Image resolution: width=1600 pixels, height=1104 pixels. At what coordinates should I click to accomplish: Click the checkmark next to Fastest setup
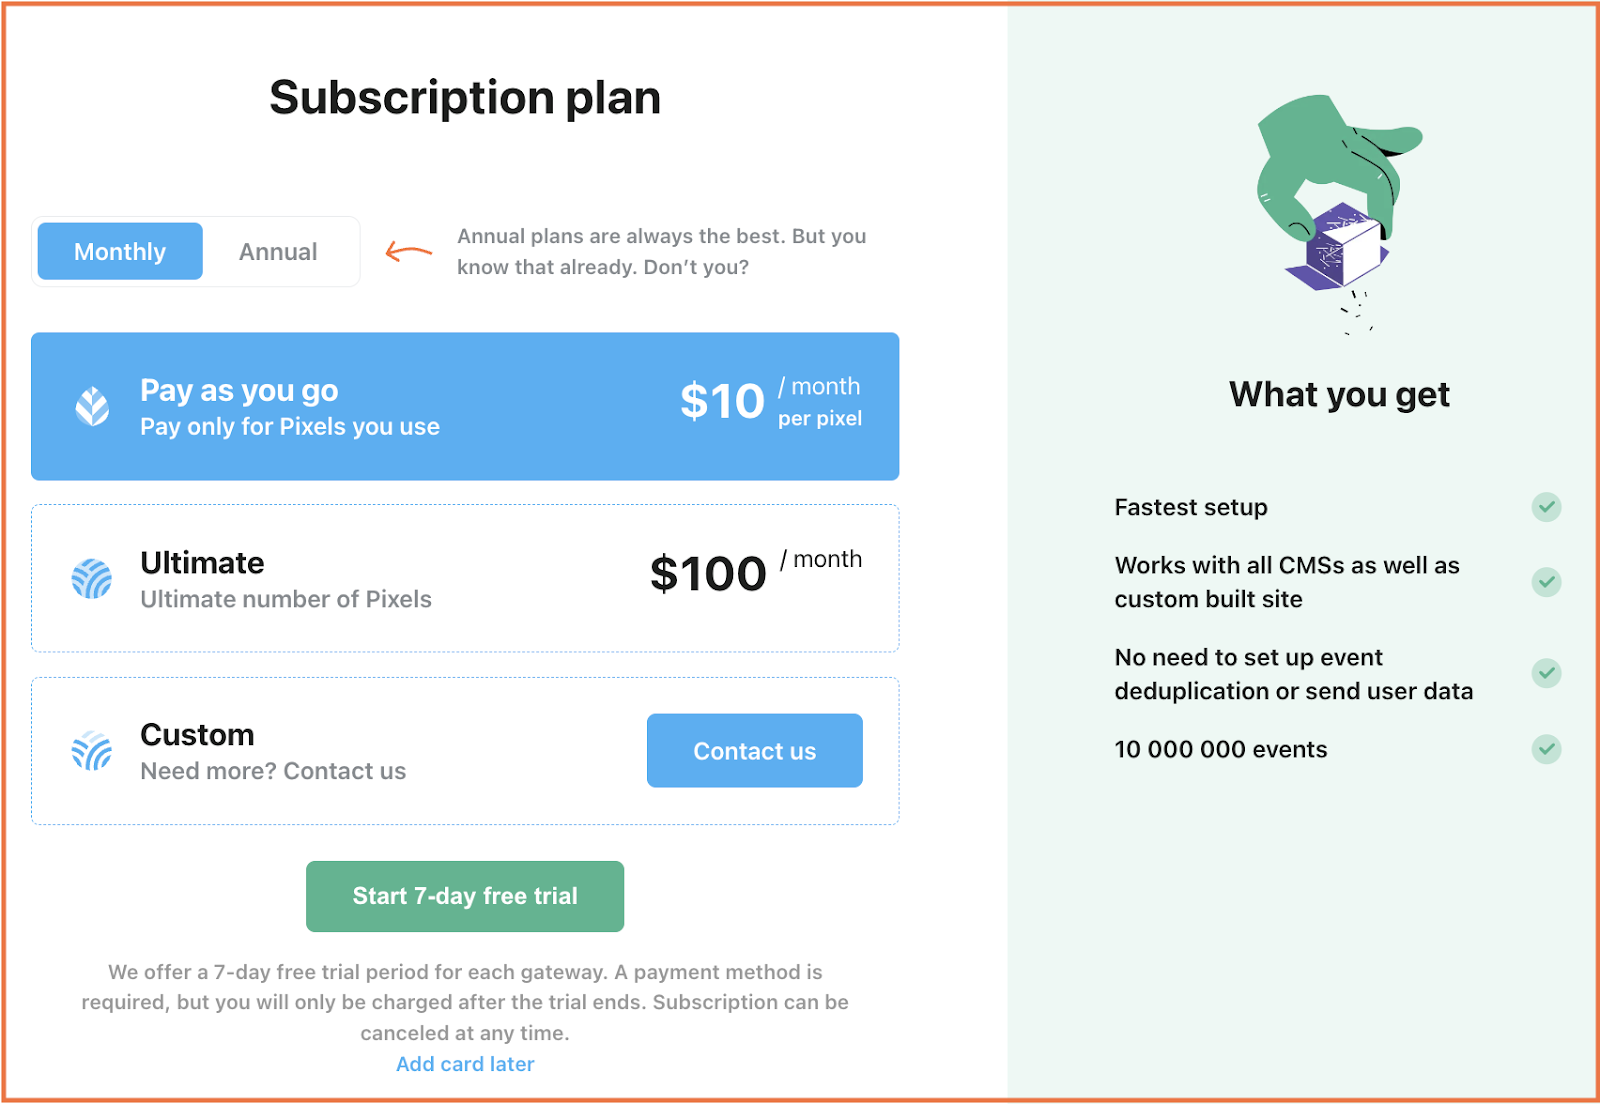tap(1546, 507)
